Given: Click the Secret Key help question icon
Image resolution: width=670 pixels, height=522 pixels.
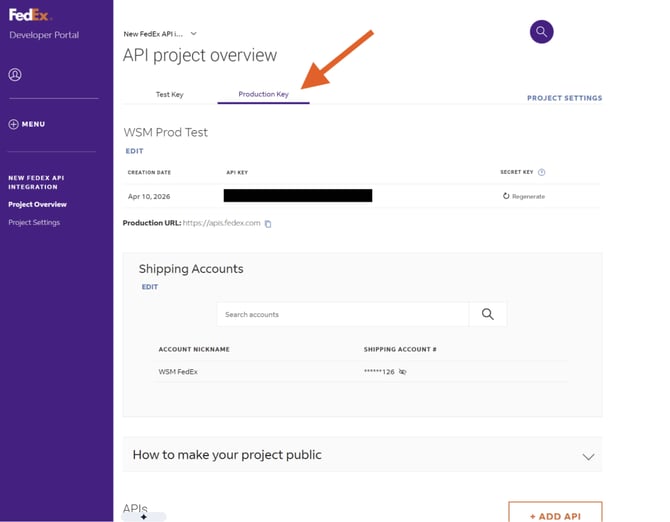Looking at the screenshot, I should [x=541, y=172].
